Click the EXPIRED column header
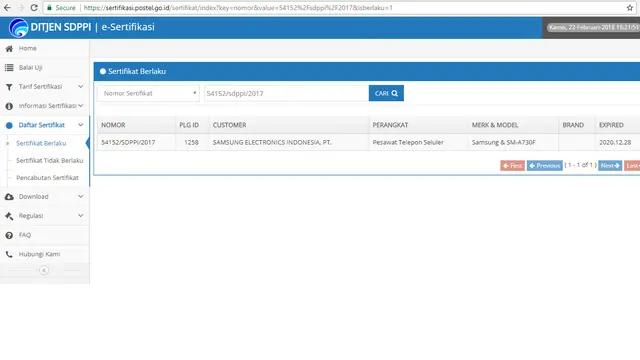The height and width of the screenshot is (360, 640). coord(611,125)
